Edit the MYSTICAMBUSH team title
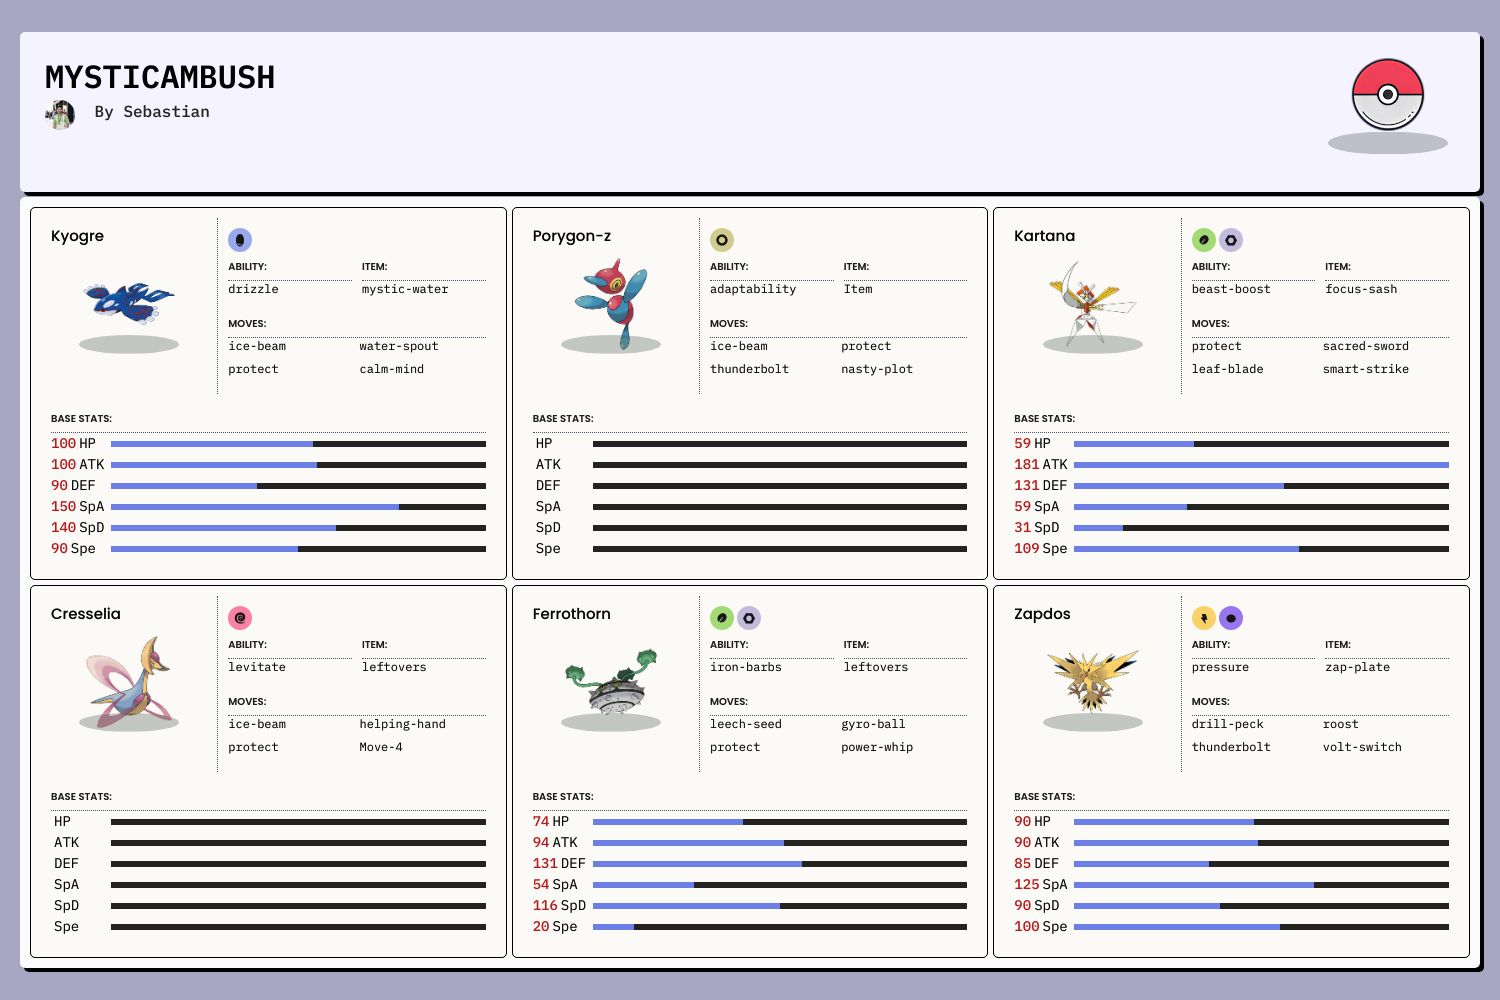This screenshot has height=1000, width=1500. pos(160,78)
